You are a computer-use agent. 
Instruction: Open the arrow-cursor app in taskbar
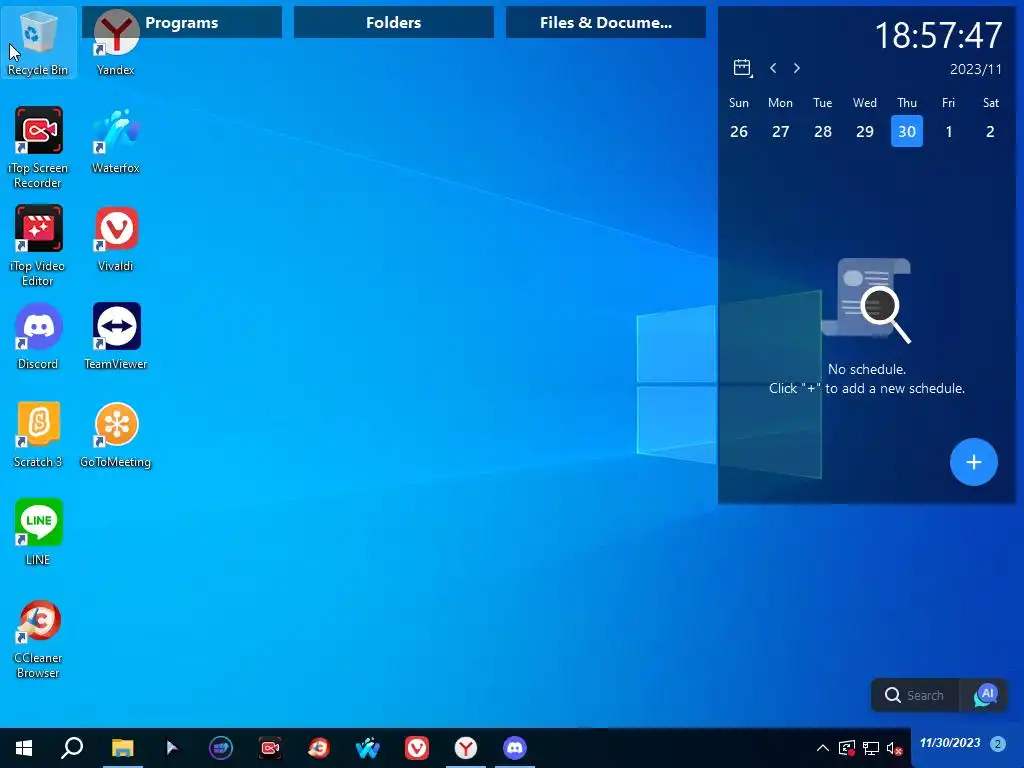172,748
